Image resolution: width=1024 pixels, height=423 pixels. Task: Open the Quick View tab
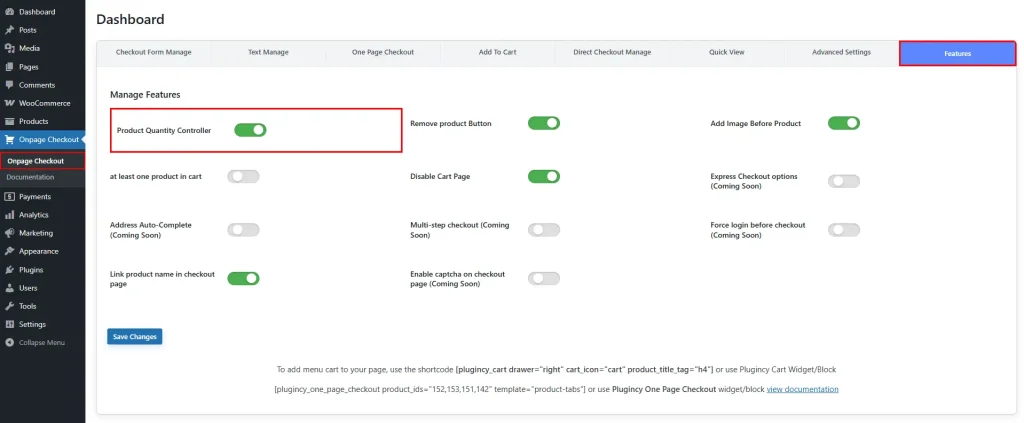[727, 52]
